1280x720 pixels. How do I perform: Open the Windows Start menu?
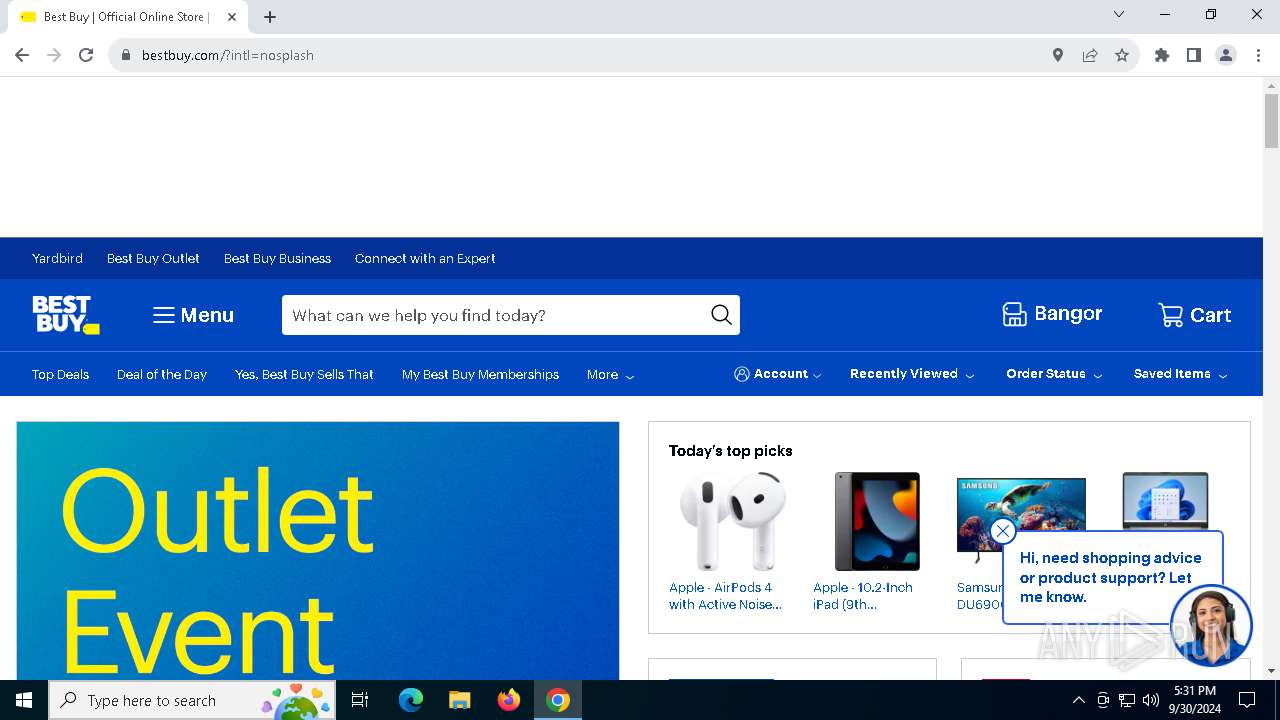click(x=24, y=700)
